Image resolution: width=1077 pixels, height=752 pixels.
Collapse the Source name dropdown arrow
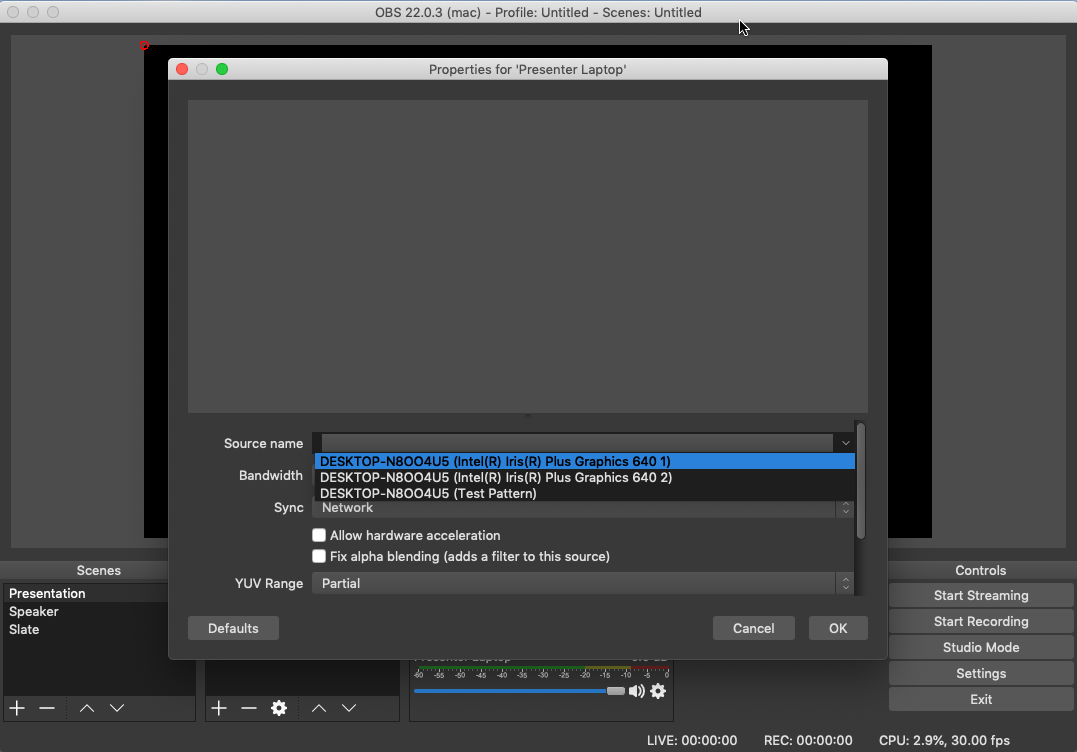(x=846, y=443)
